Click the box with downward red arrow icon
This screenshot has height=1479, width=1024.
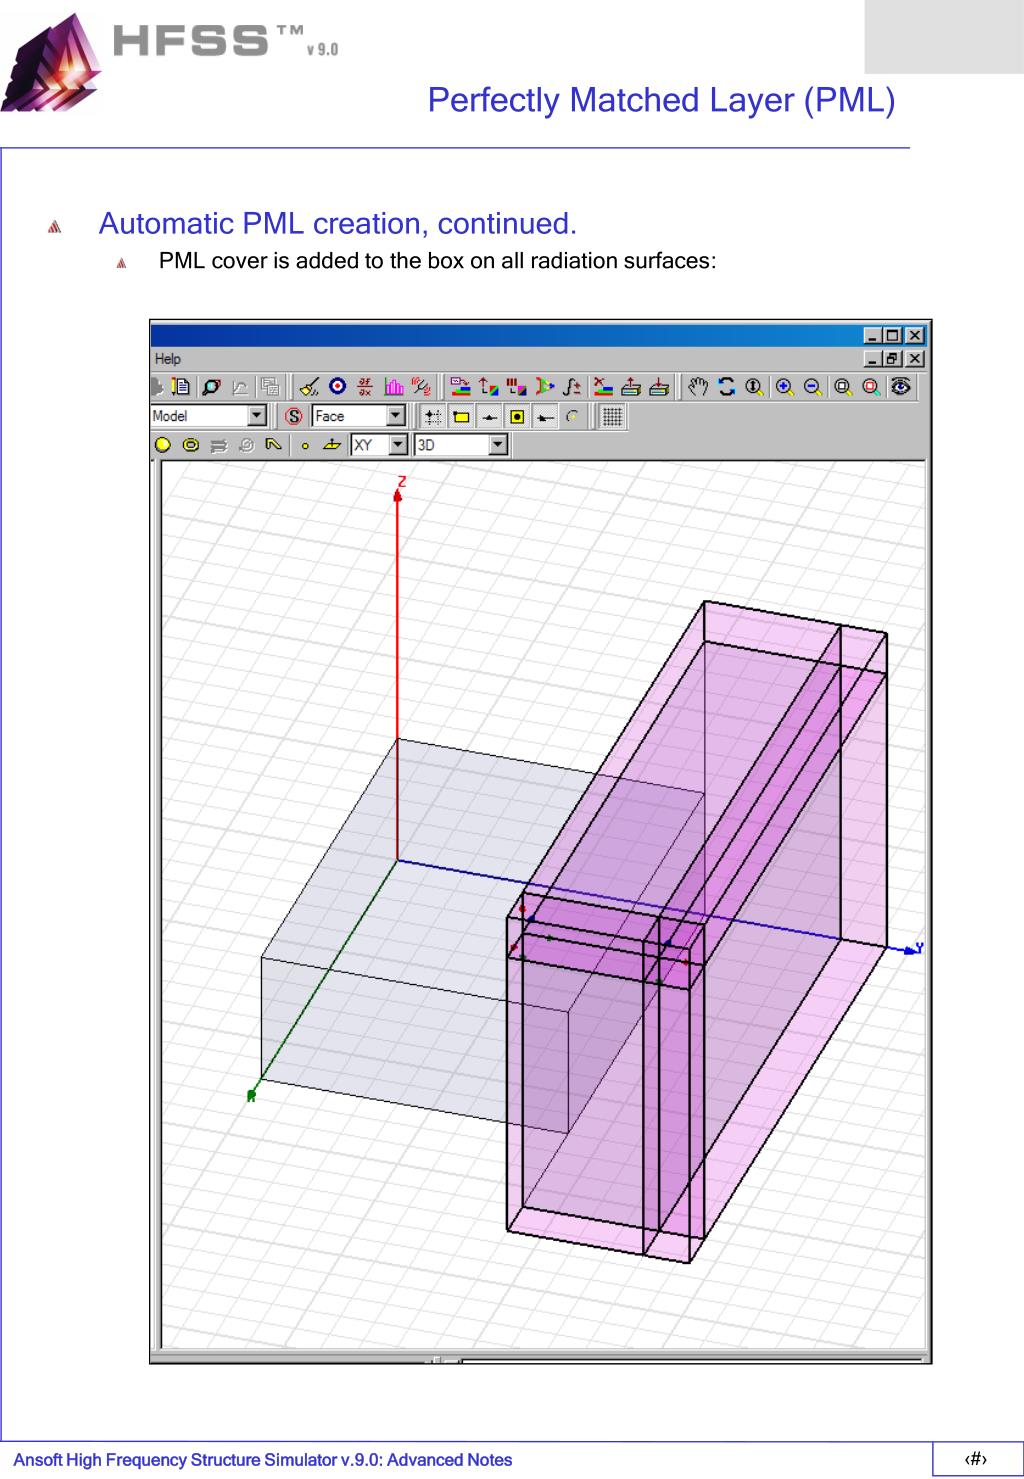tap(658, 387)
